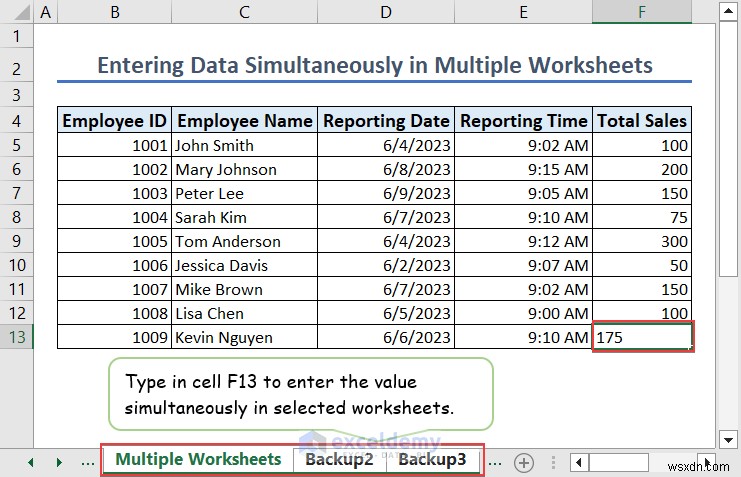This screenshot has height=477, width=741.
Task: Select column B header
Action: (x=114, y=12)
